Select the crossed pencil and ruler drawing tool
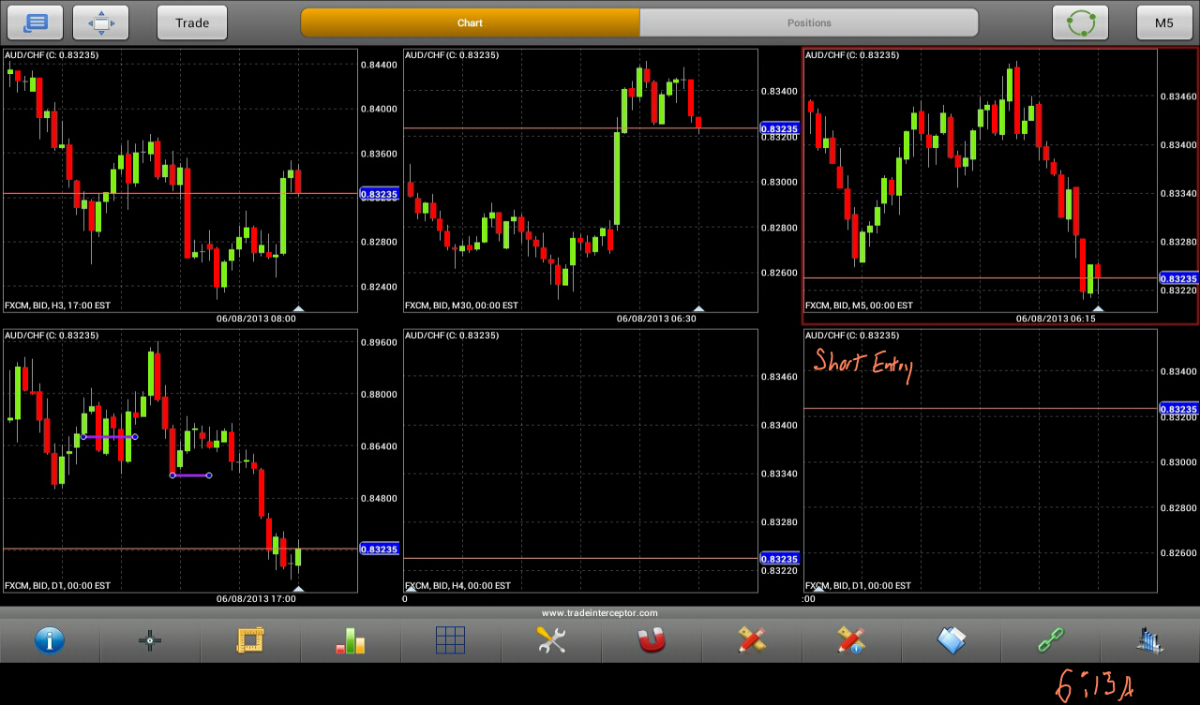The height and width of the screenshot is (705, 1200). click(x=751, y=640)
